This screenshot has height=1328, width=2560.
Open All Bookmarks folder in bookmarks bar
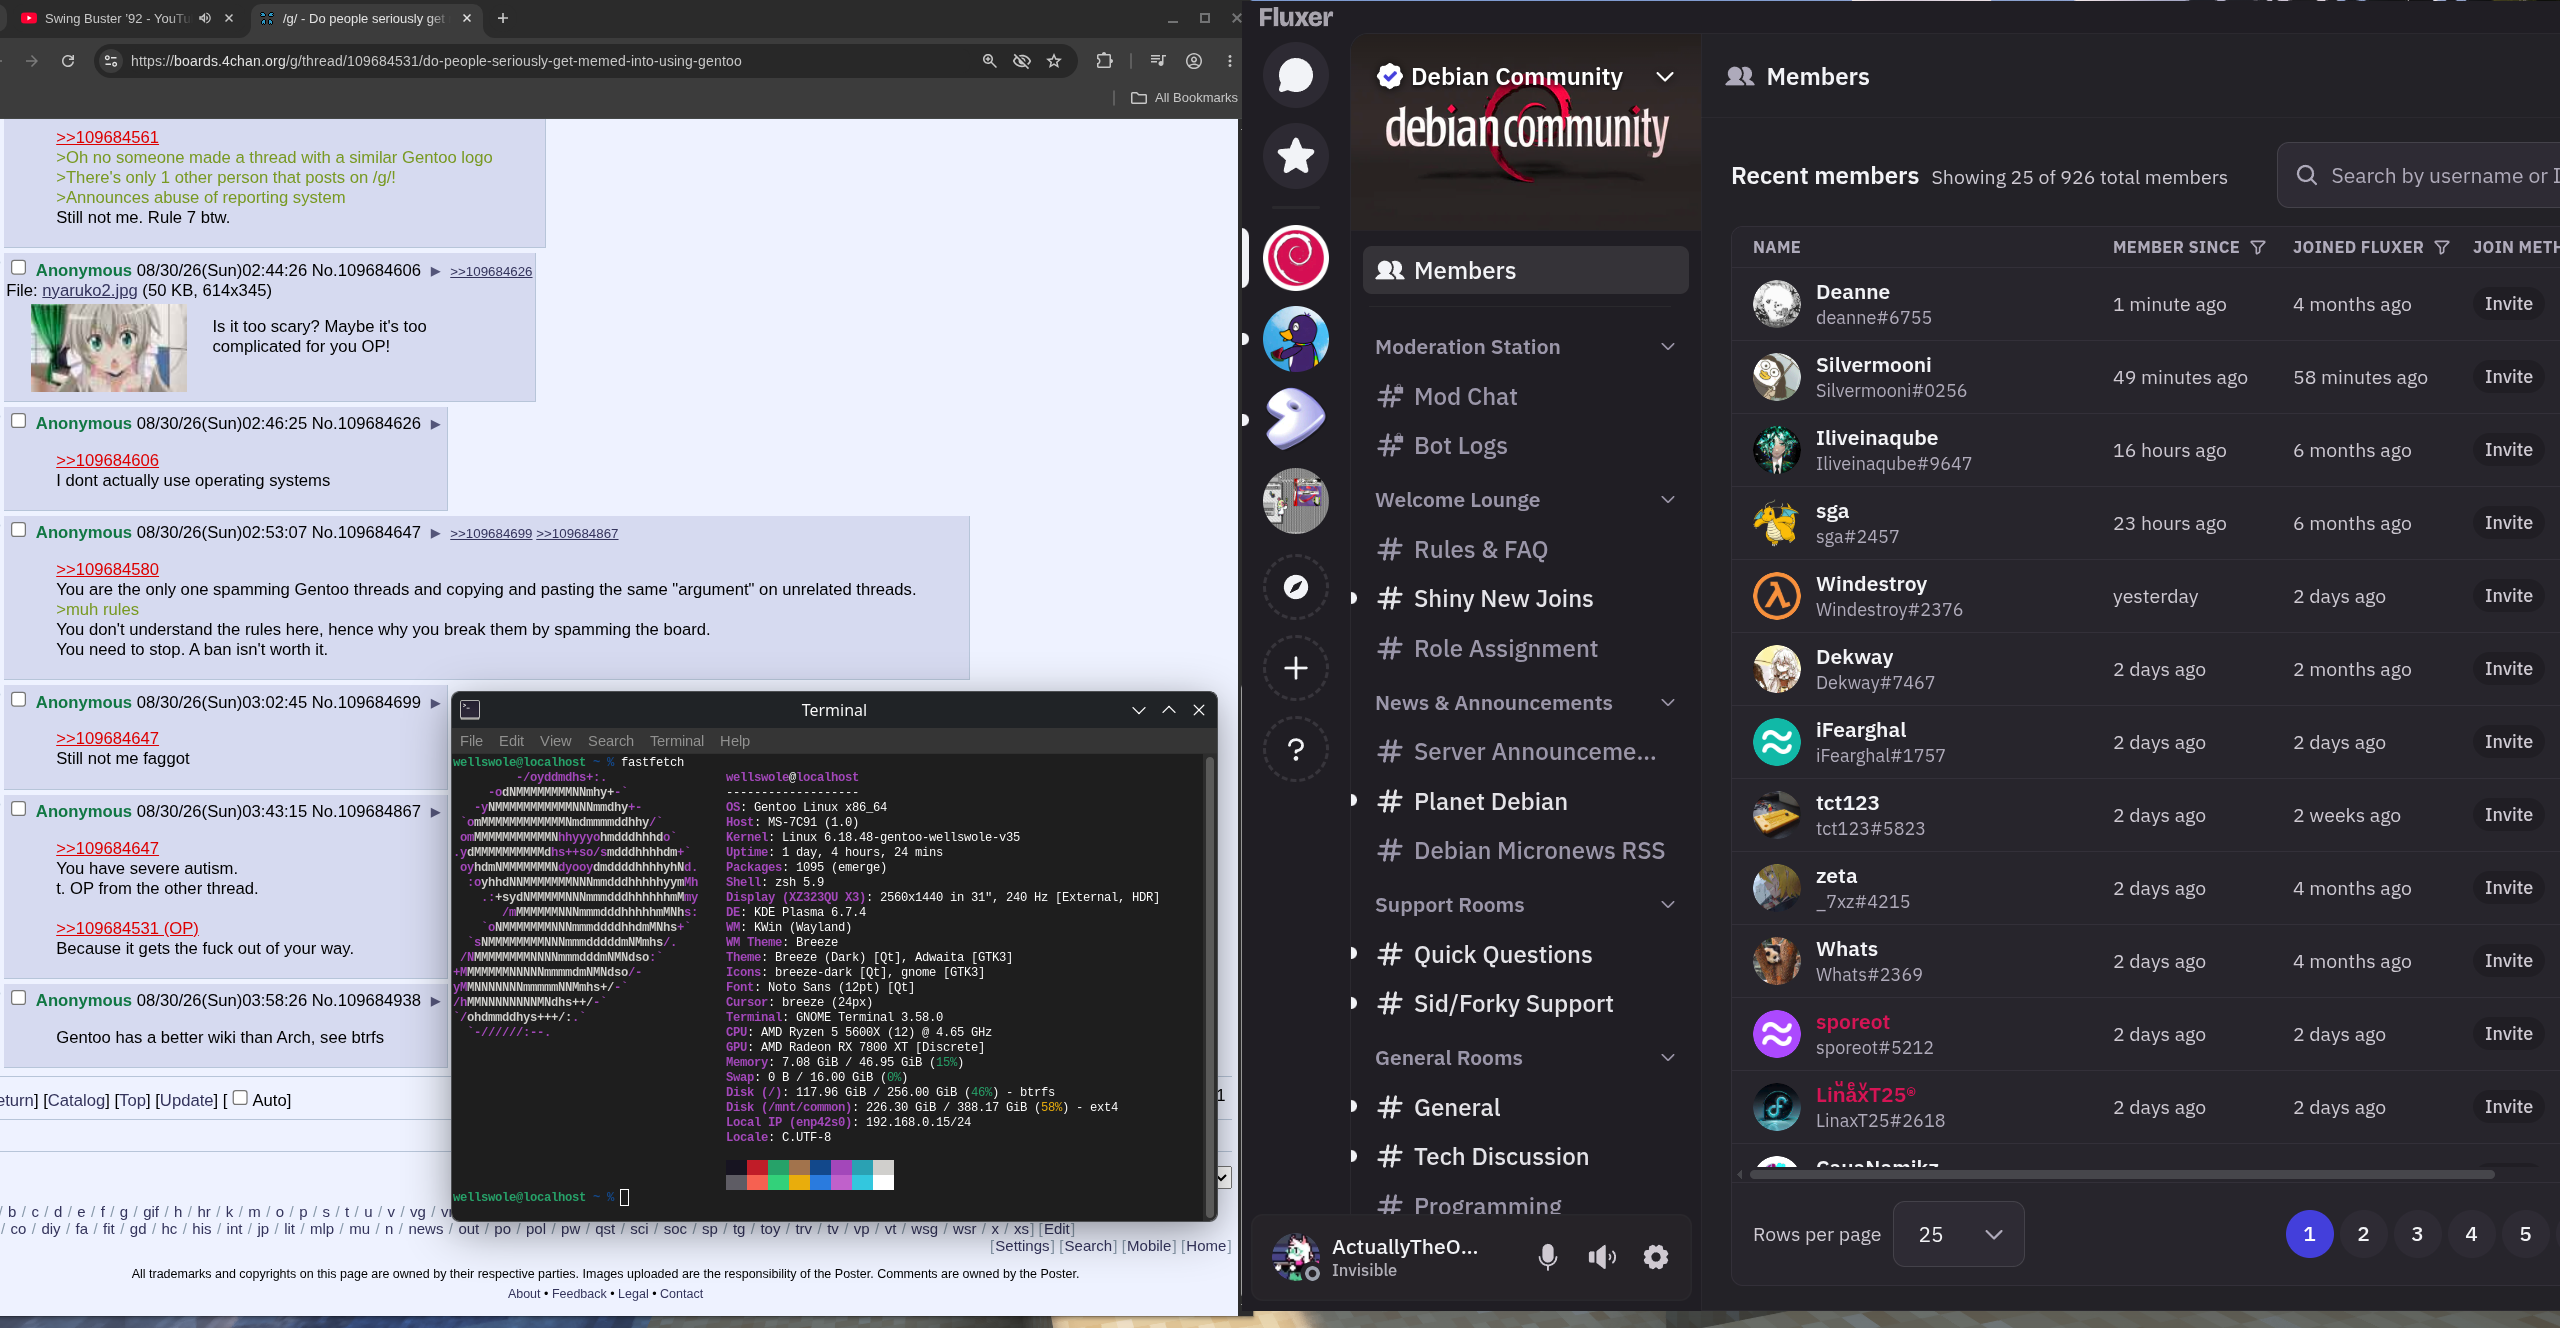point(1184,98)
